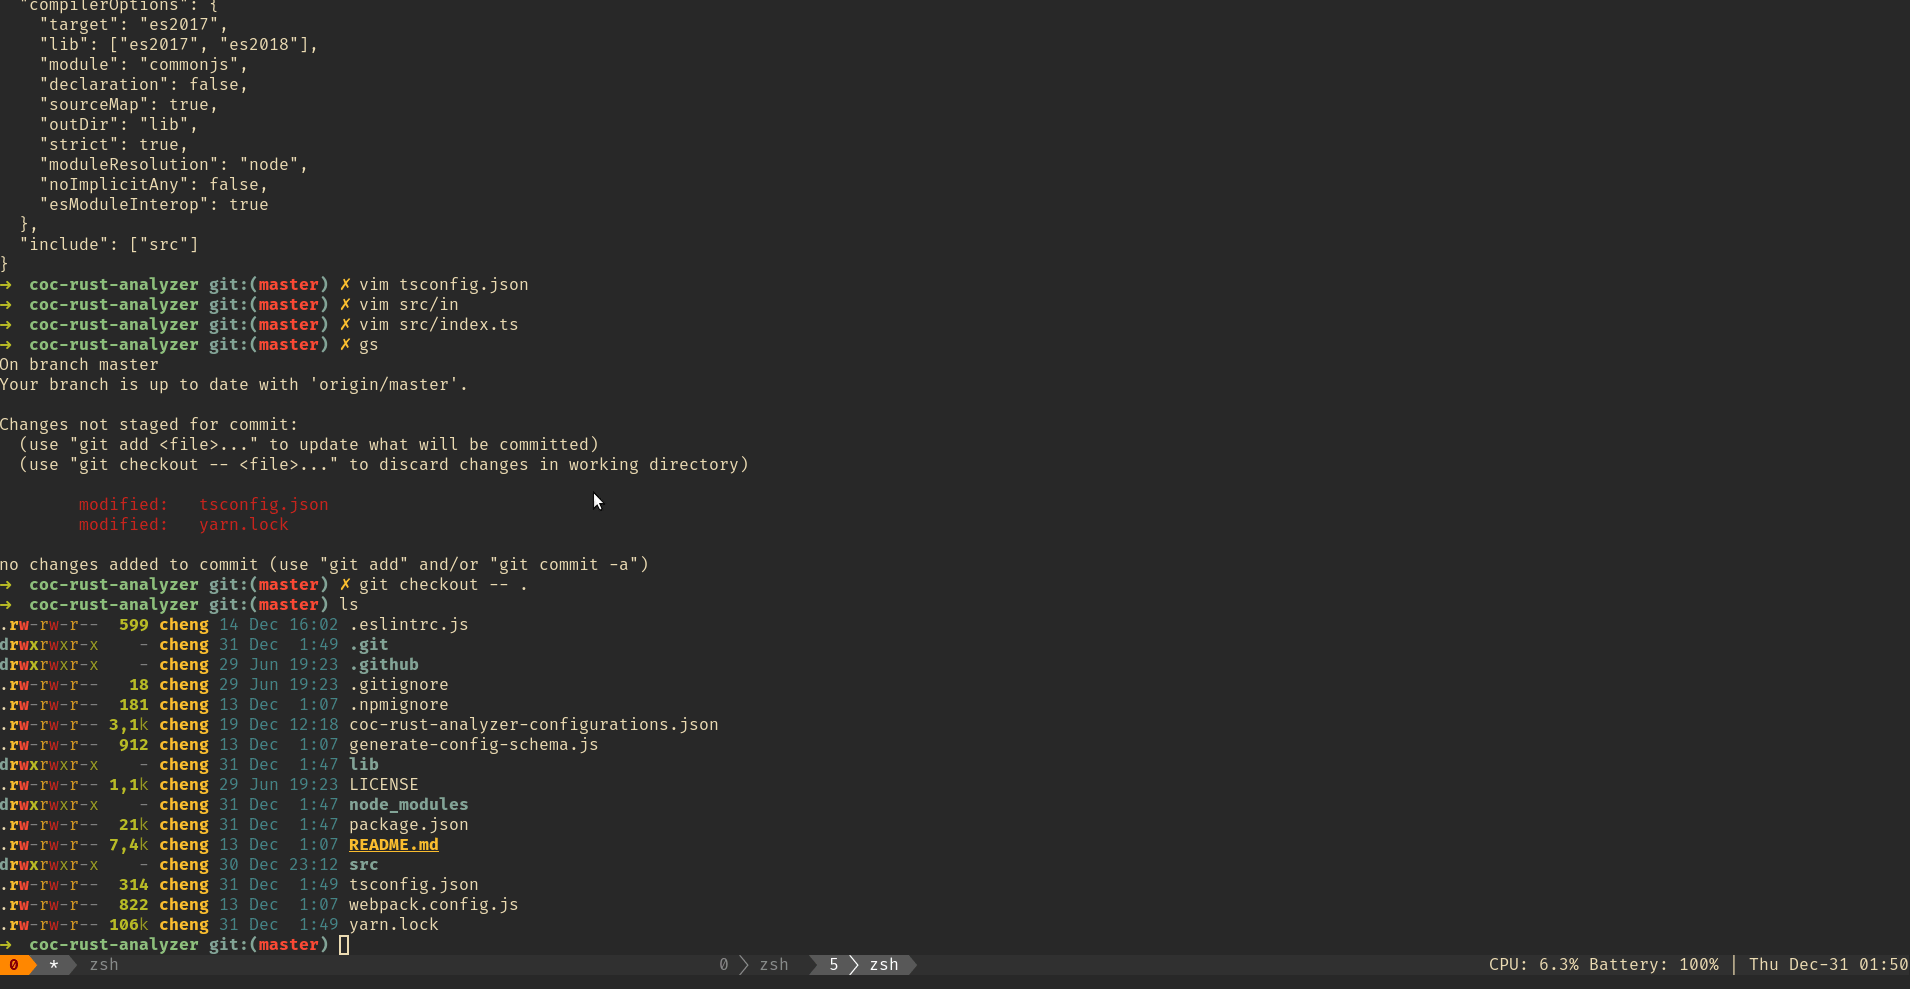Switch to the zsh window labeled 0
This screenshot has width=1910, height=989.
pyautogui.click(x=756, y=964)
